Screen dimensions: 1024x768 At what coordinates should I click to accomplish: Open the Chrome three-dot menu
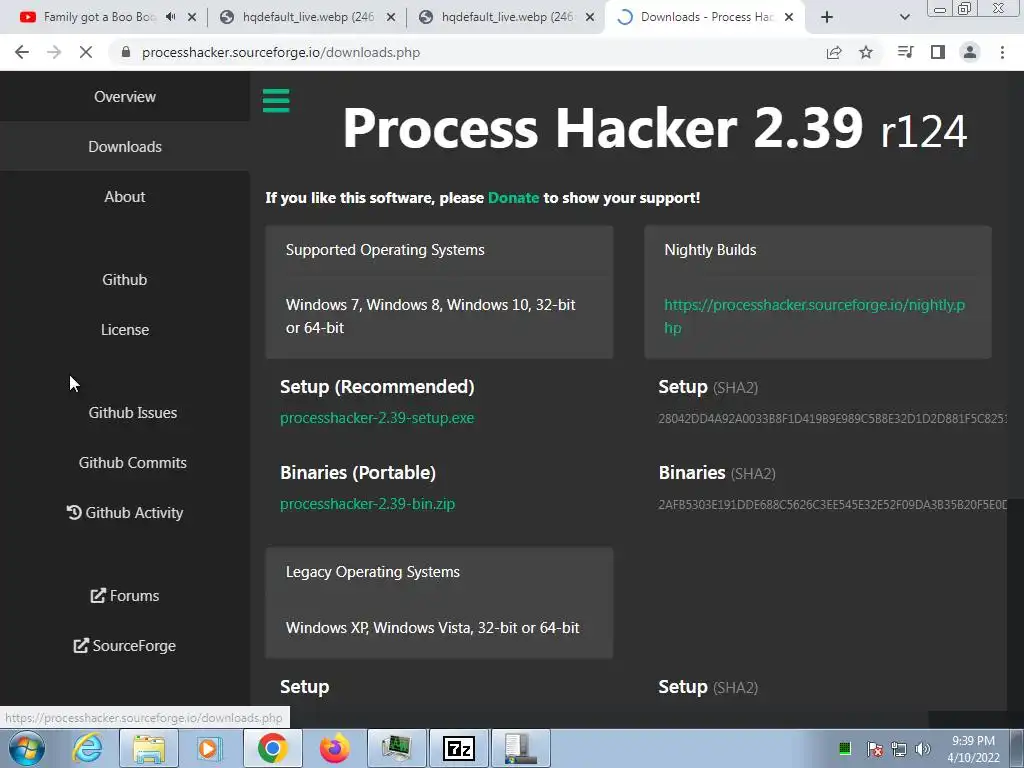[1002, 52]
